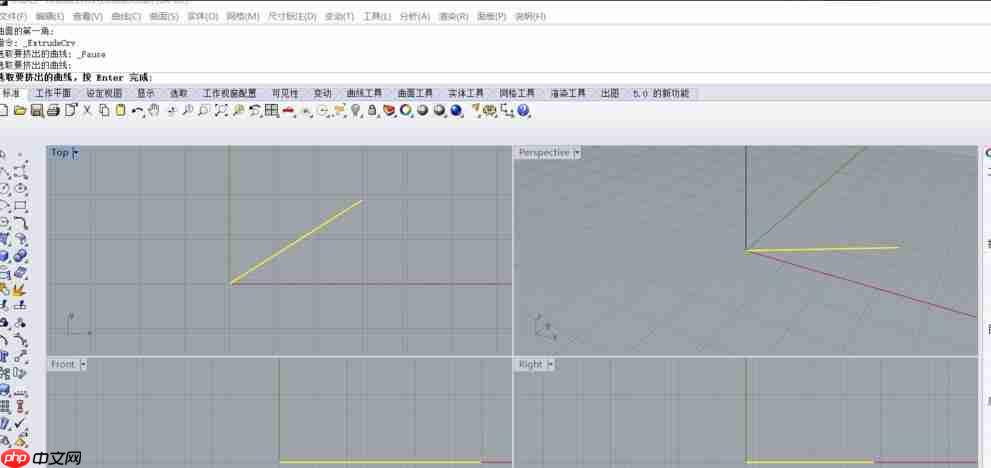Open the Layers panel icon
This screenshot has width=991, height=468.
(389, 111)
